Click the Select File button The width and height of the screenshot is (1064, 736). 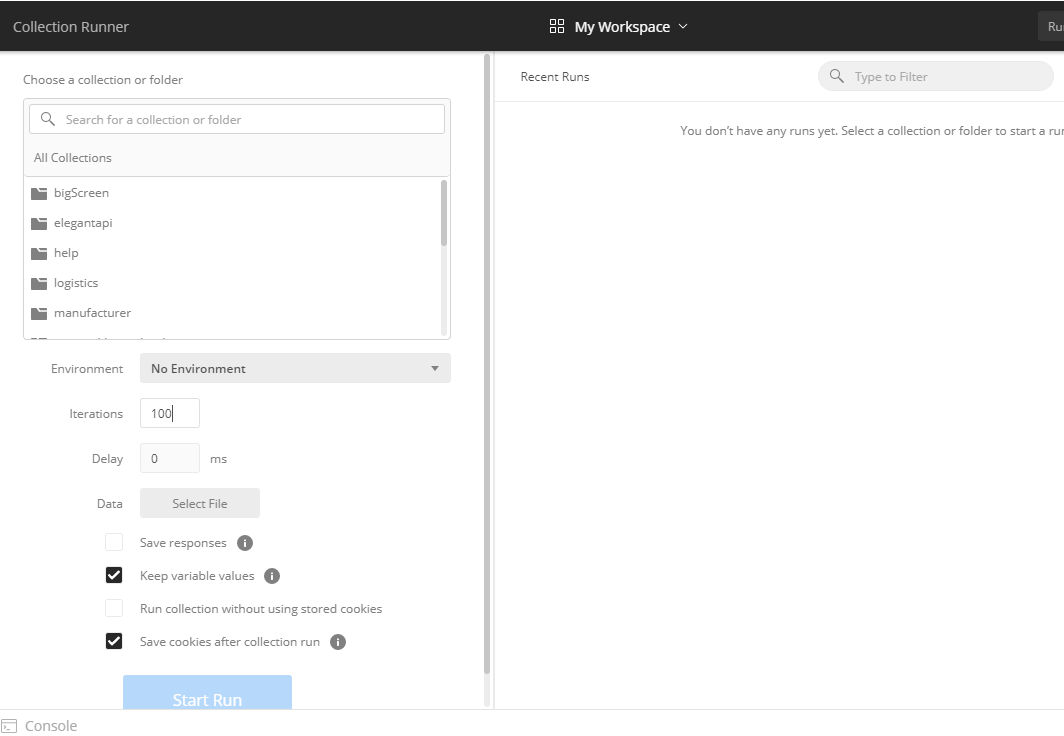(200, 503)
